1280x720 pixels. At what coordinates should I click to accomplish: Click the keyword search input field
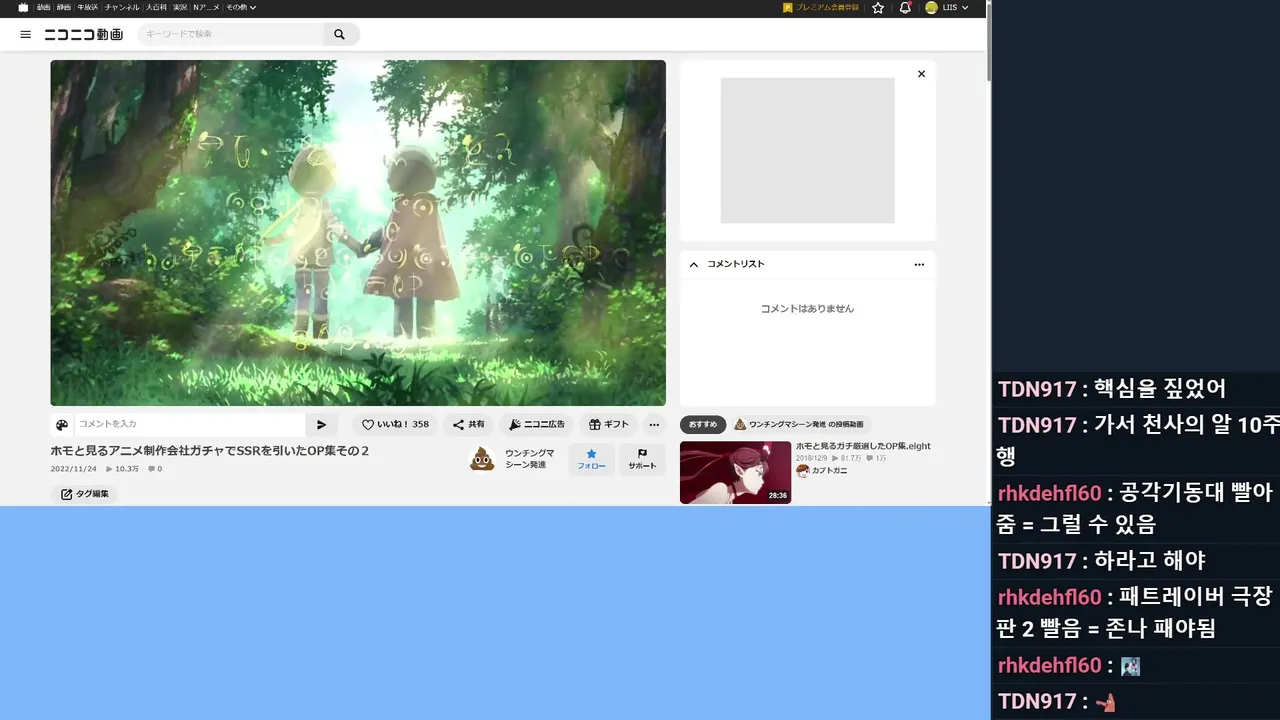pos(231,34)
